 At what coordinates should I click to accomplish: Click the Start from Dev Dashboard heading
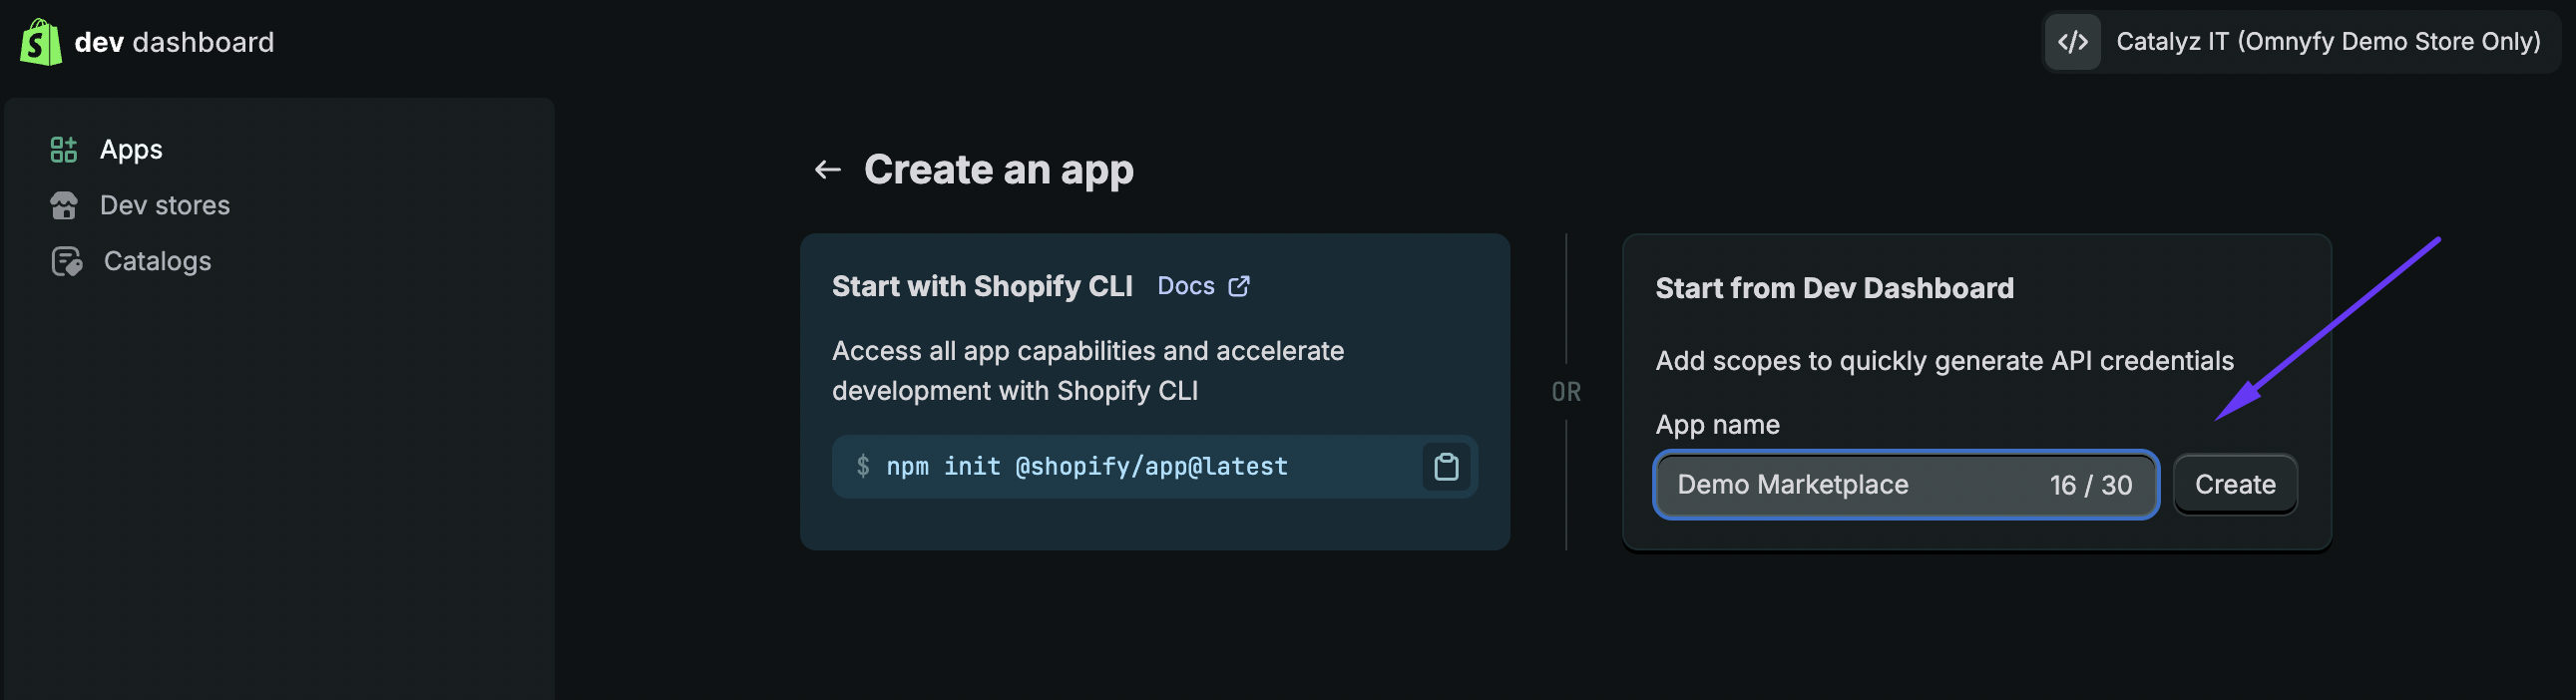pos(1834,289)
